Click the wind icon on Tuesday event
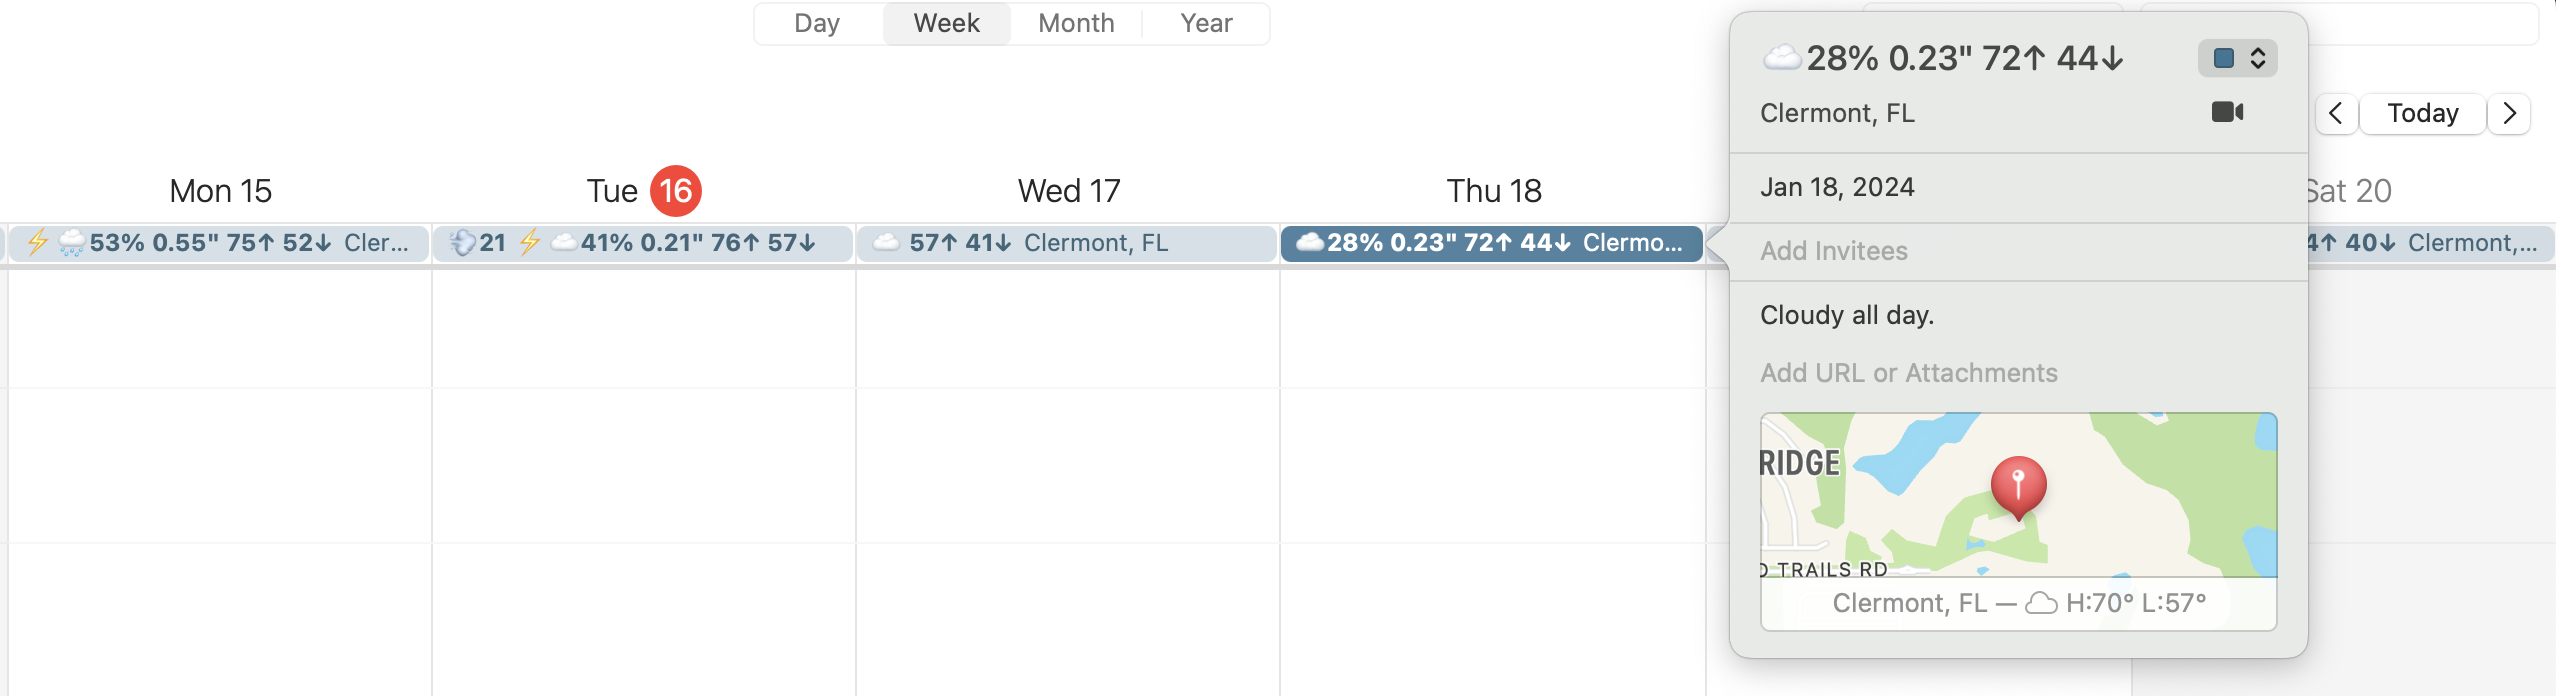This screenshot has width=2556, height=696. tap(463, 243)
